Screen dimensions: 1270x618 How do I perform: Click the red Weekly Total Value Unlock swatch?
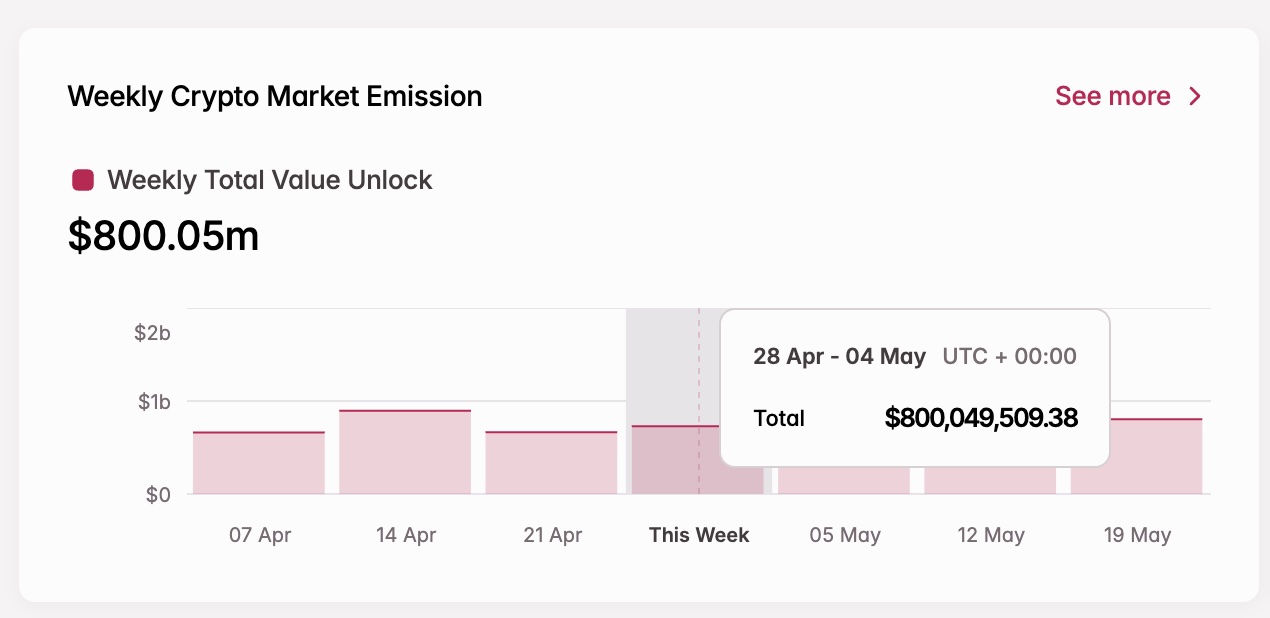click(x=83, y=180)
